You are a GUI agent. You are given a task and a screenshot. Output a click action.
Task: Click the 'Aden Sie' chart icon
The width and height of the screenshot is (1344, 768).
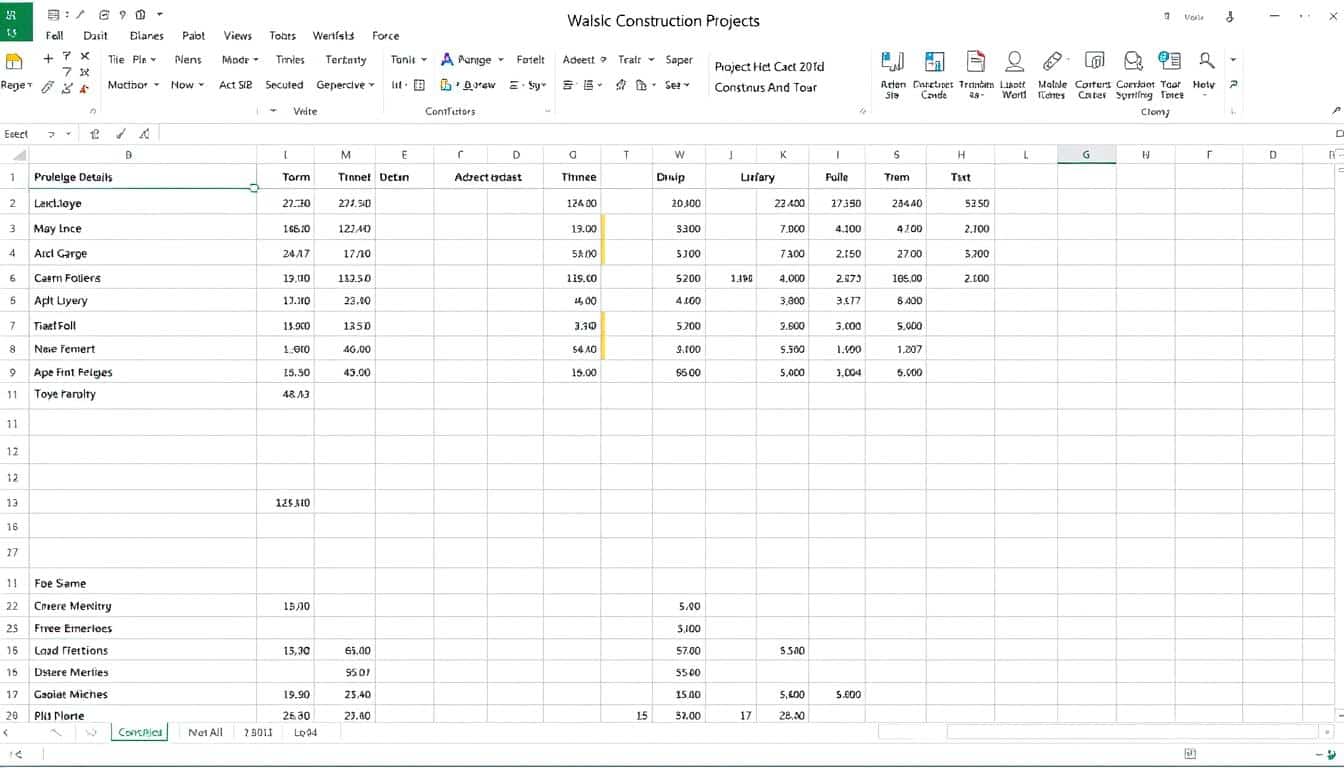(892, 63)
